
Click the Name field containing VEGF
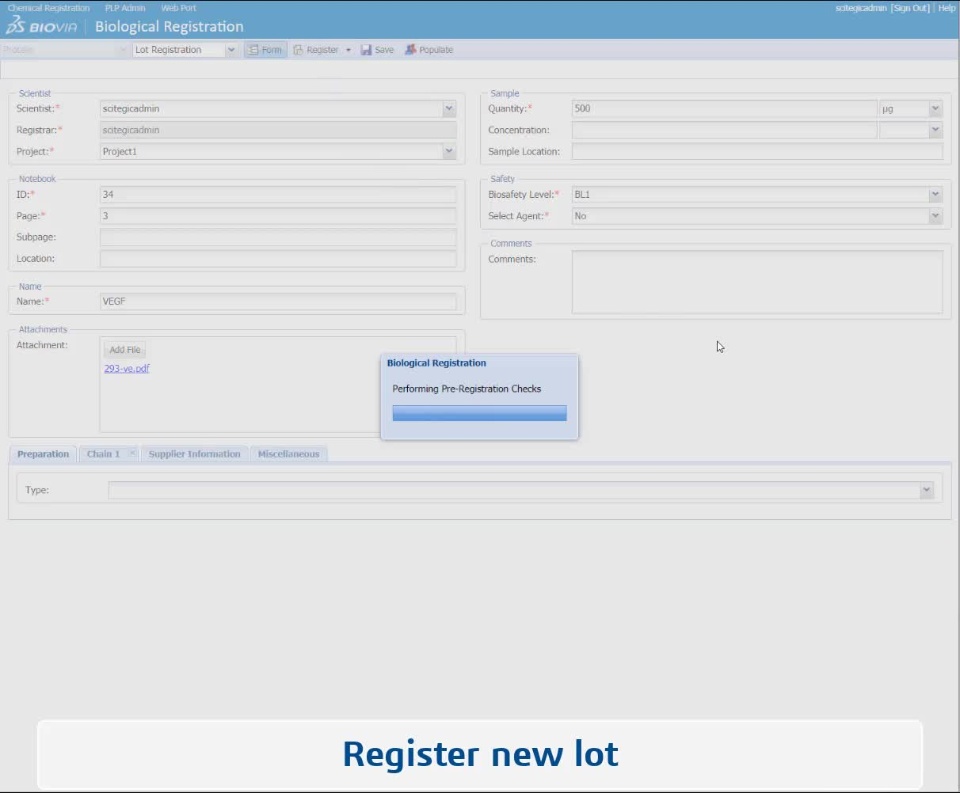(x=278, y=301)
